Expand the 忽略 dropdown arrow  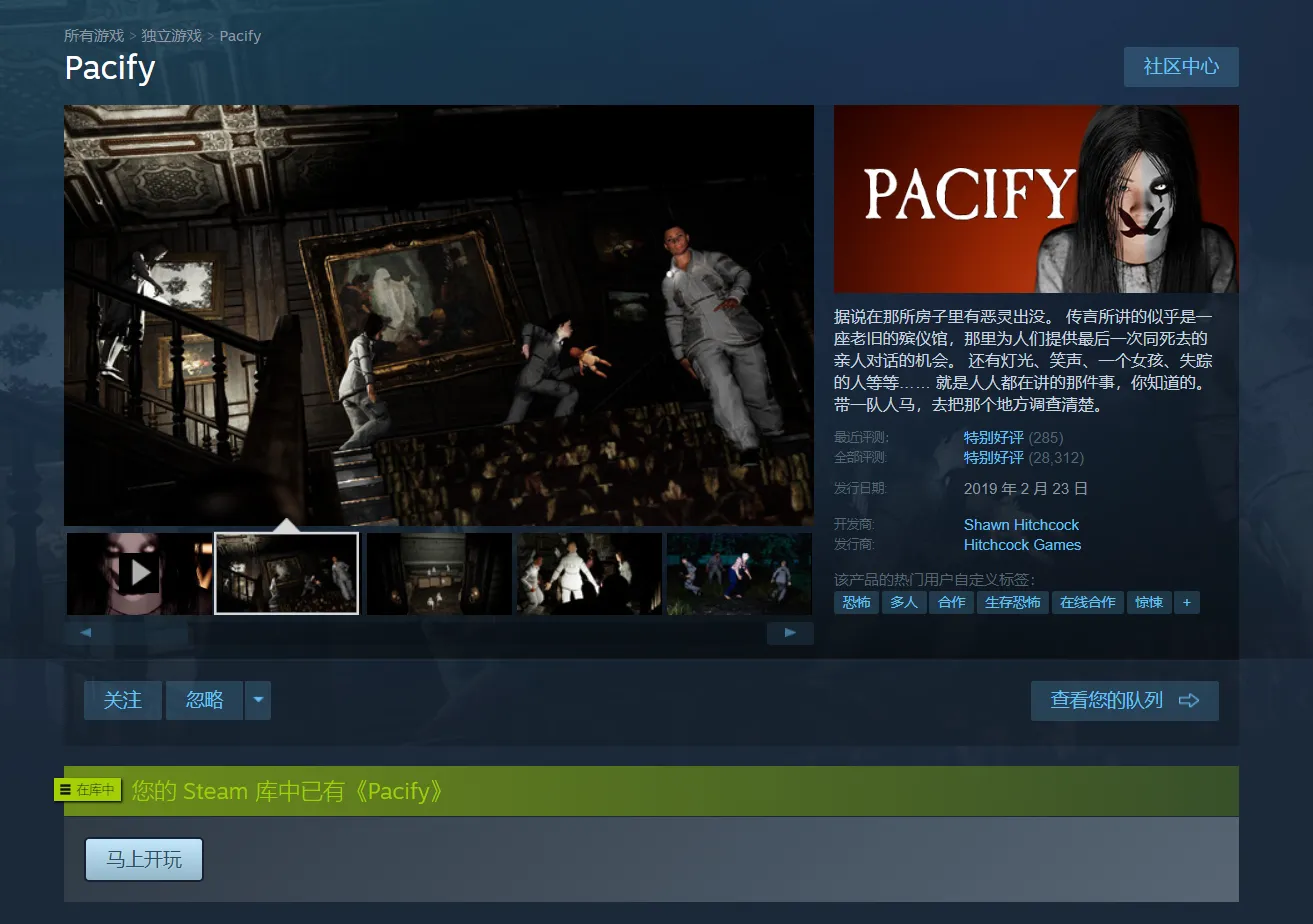click(x=258, y=700)
